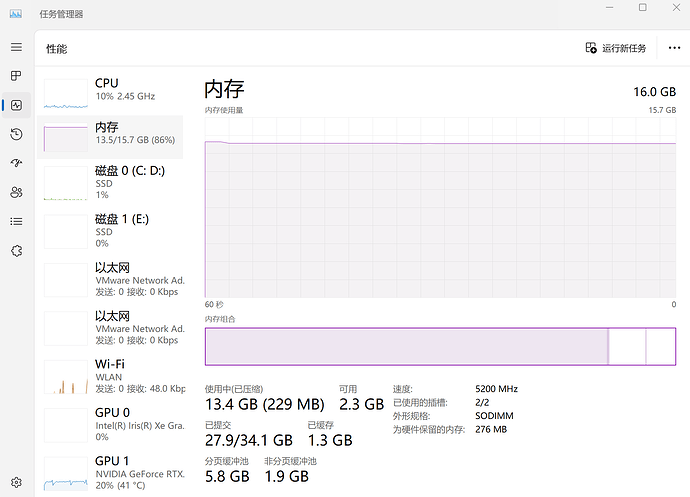Image resolution: width=690 pixels, height=497 pixels.
Task: Open the three-dot more options menu
Action: (x=674, y=48)
